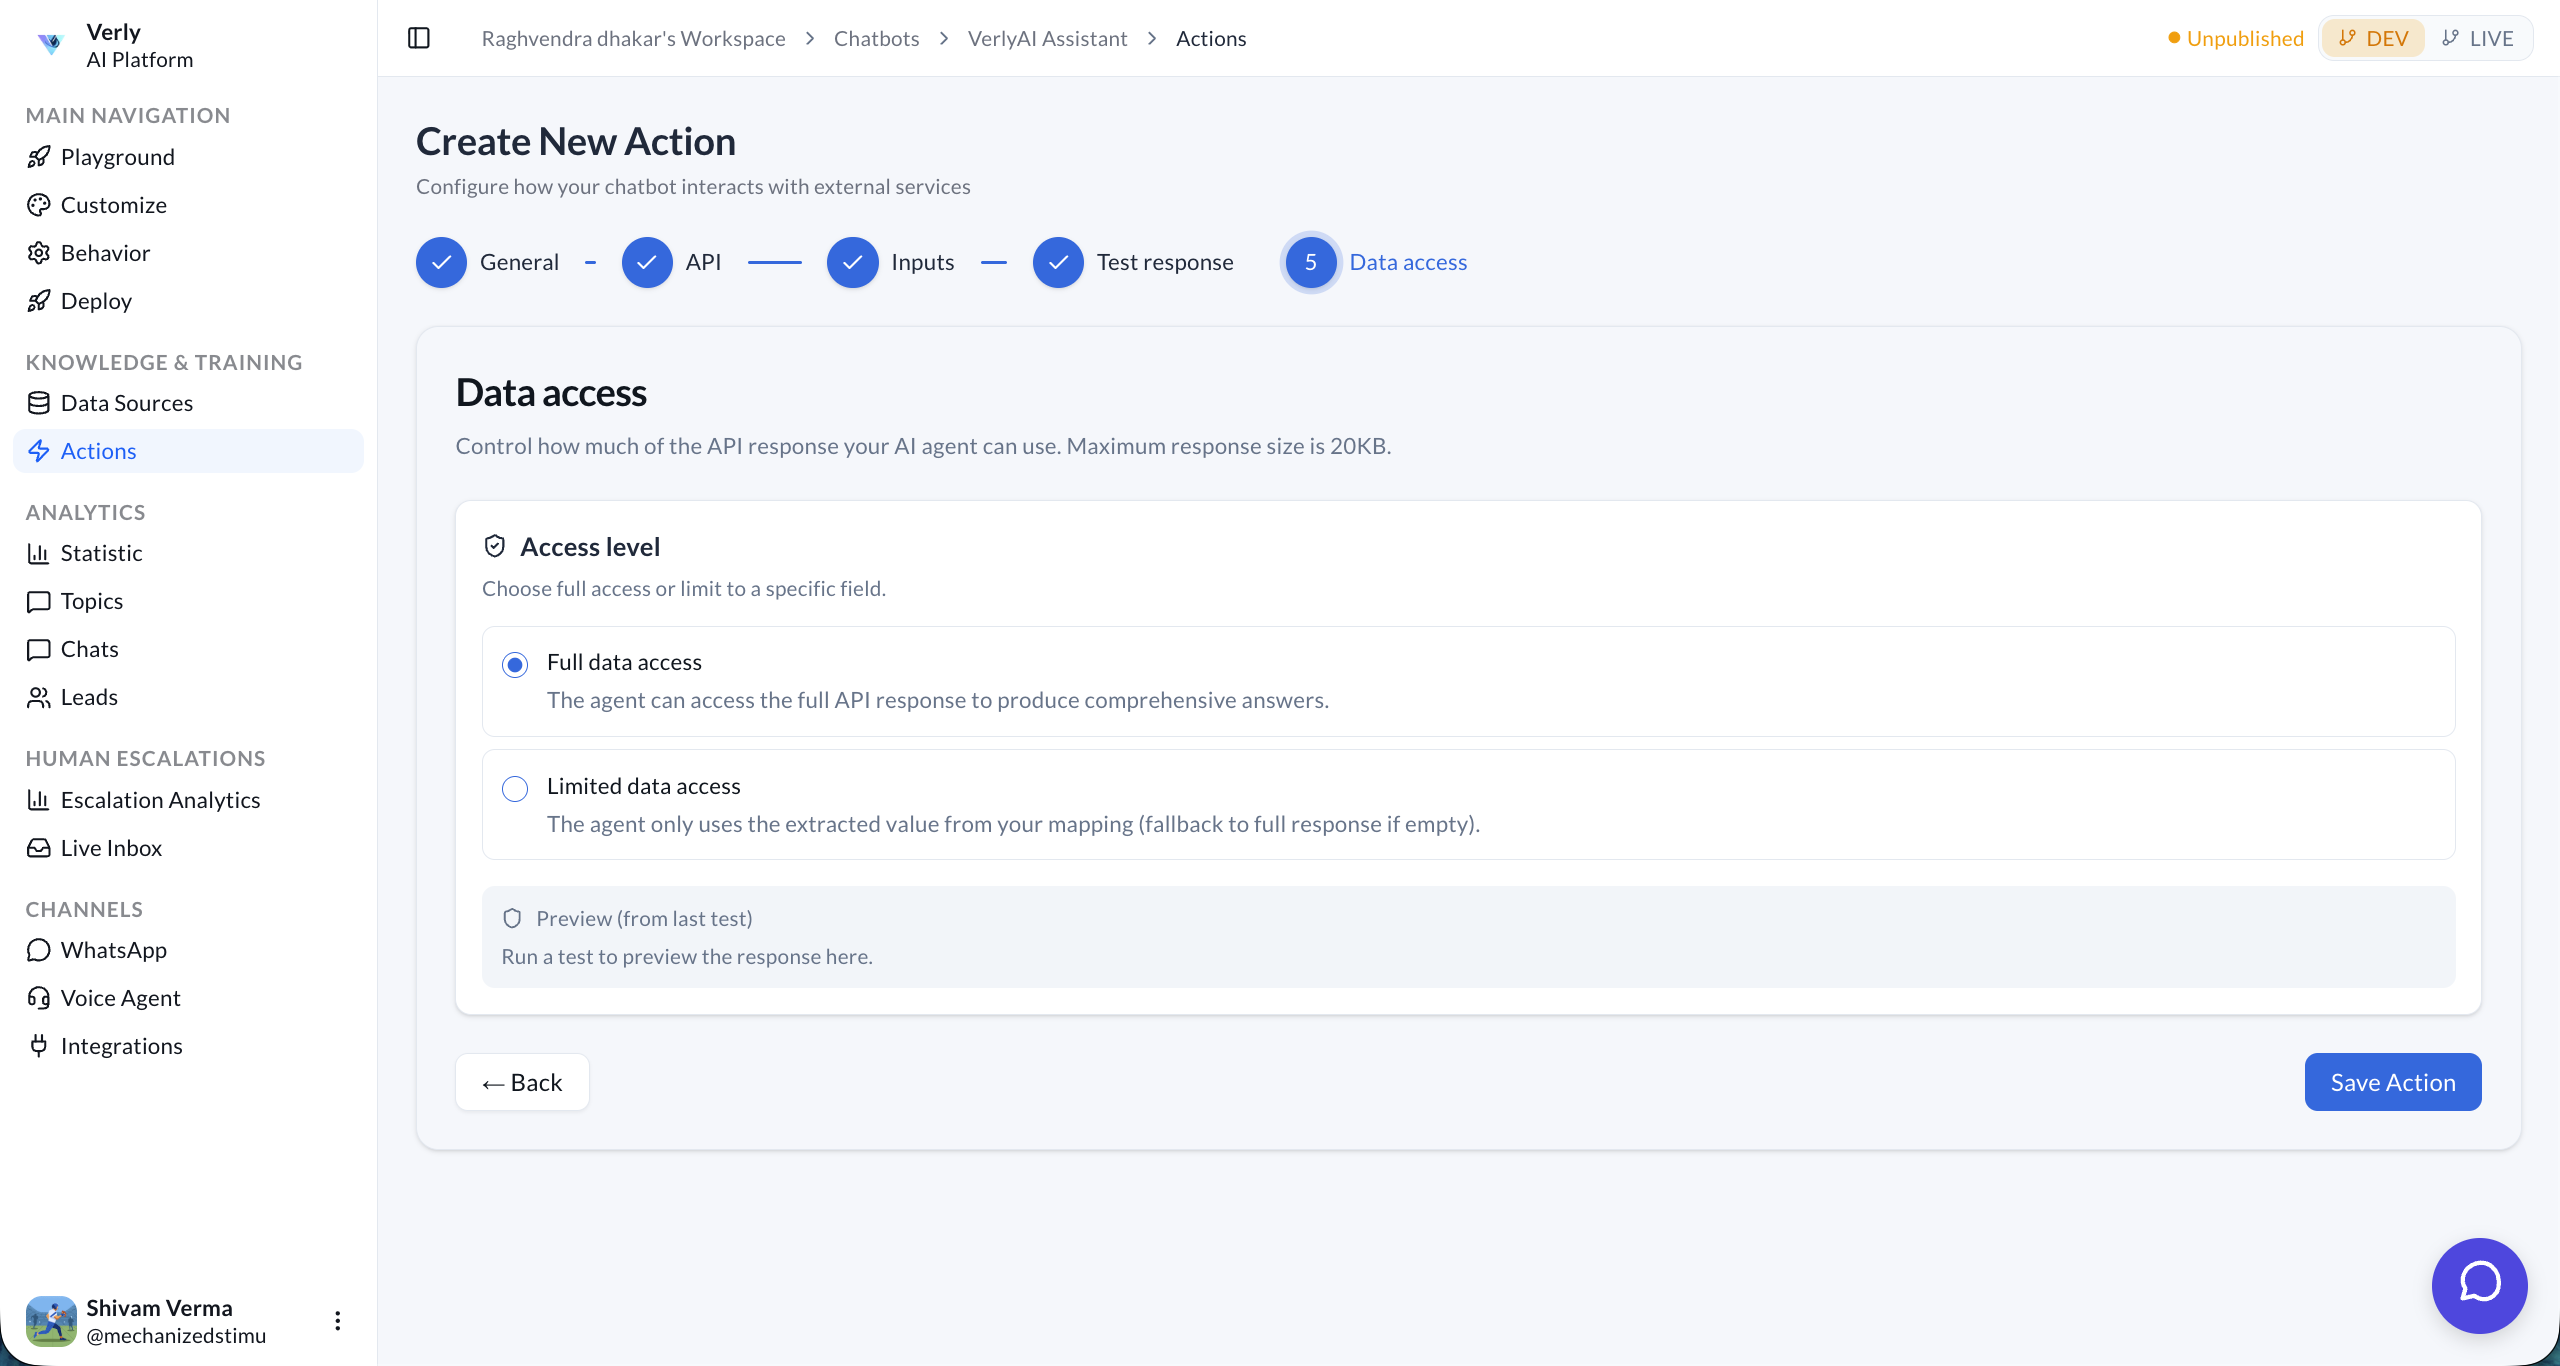Click the Save Action button
The height and width of the screenshot is (1366, 2560).
2391,1082
